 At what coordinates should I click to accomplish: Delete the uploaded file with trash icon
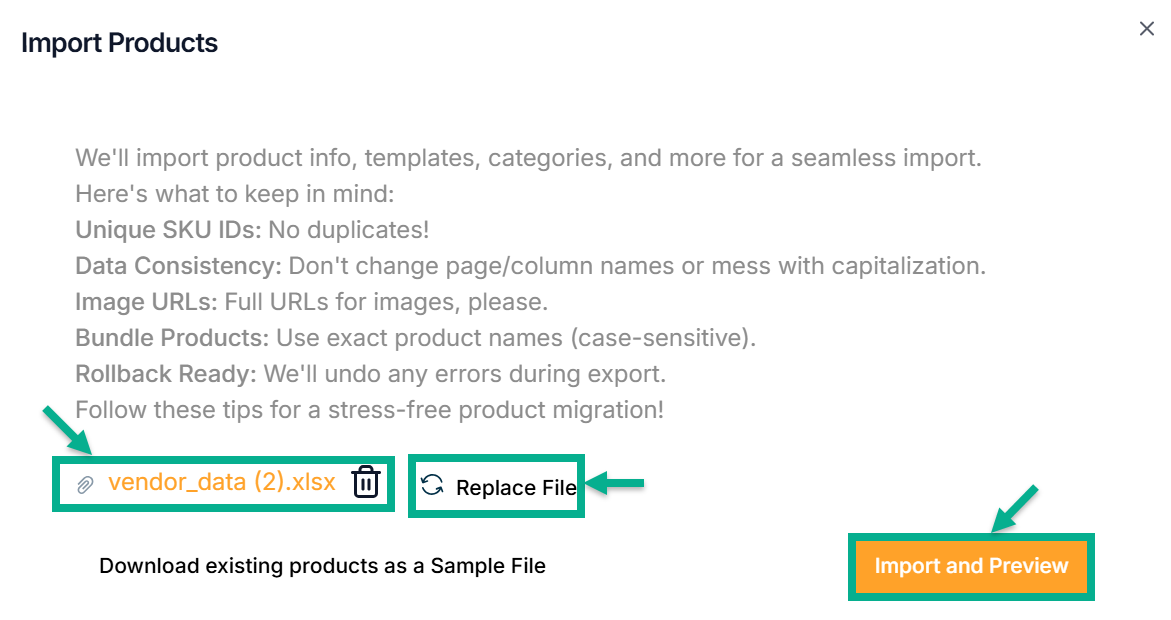click(366, 483)
